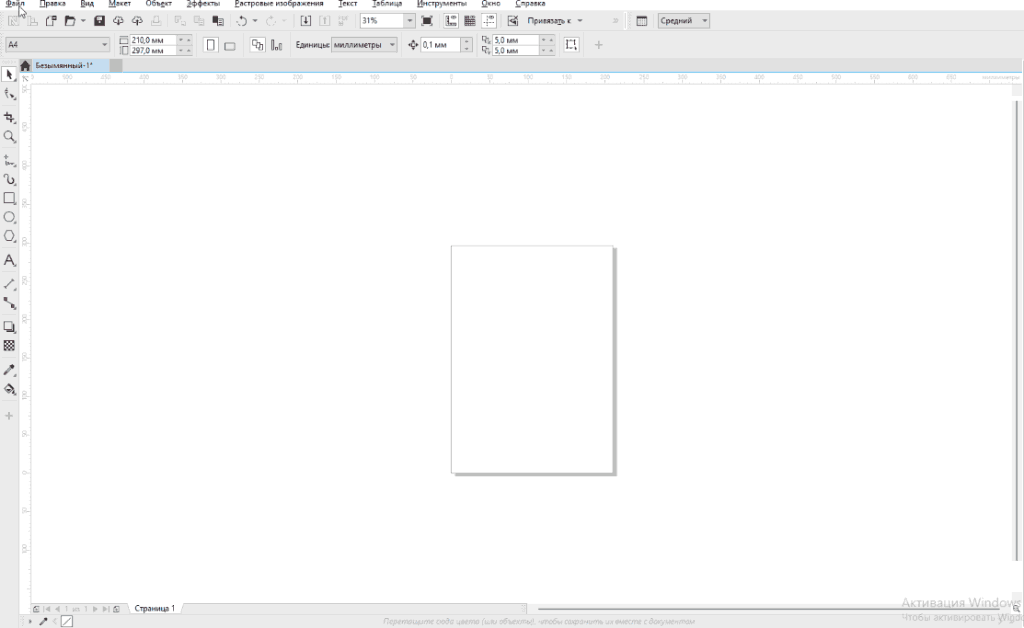Viewport: 1024px width, 628px height.
Task: Select the Connector tool
Action: 9,304
